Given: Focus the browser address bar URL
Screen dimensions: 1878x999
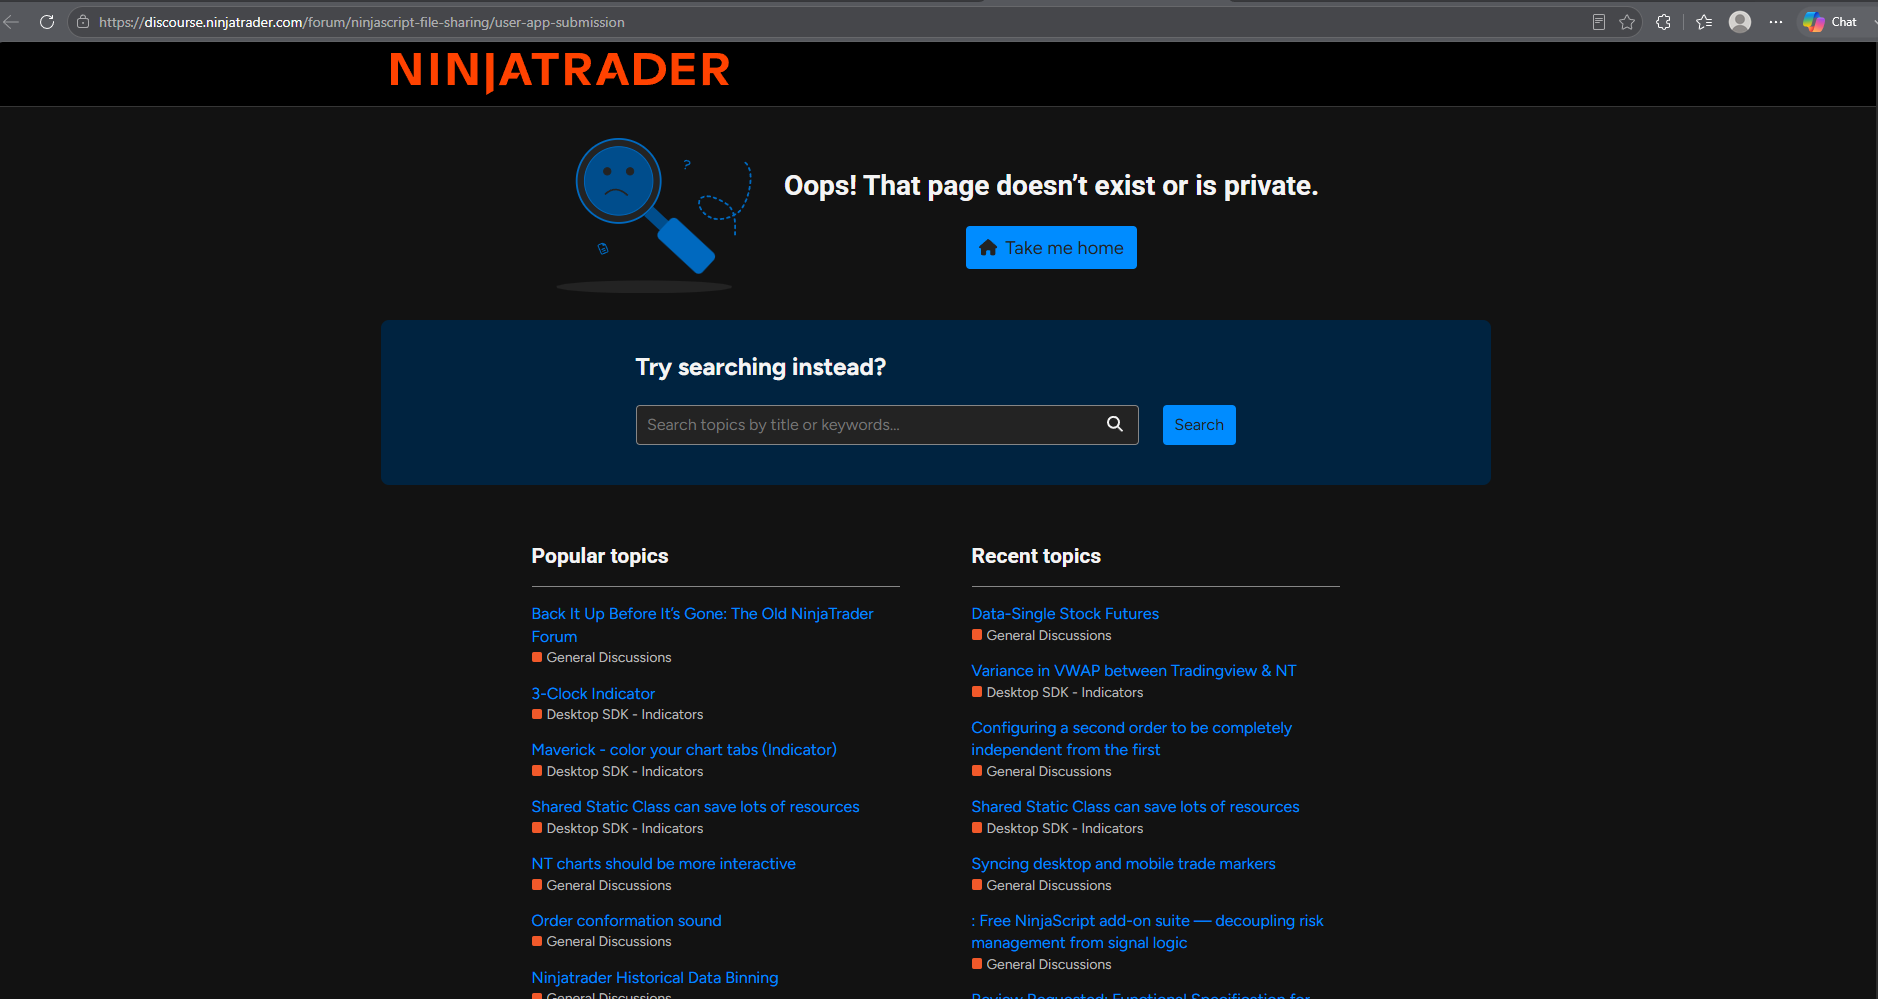Looking at the screenshot, I should pos(362,22).
